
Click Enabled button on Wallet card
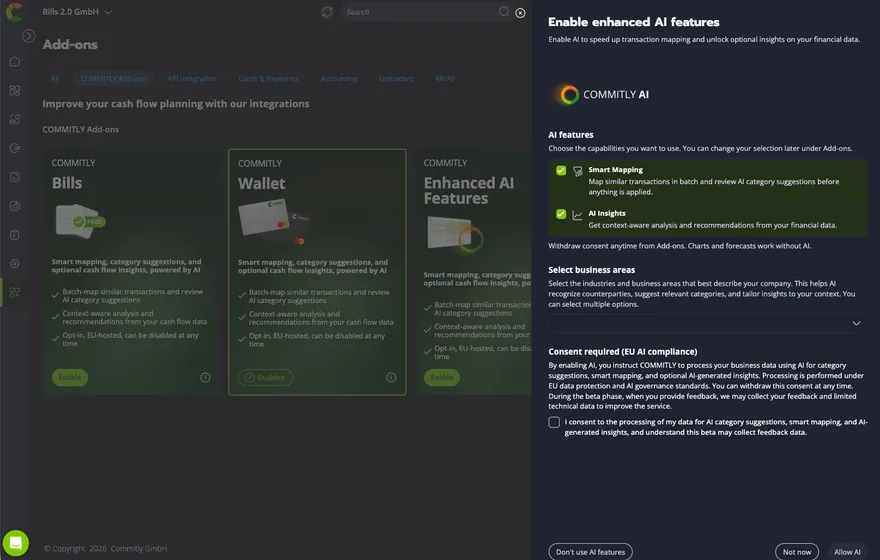click(265, 378)
